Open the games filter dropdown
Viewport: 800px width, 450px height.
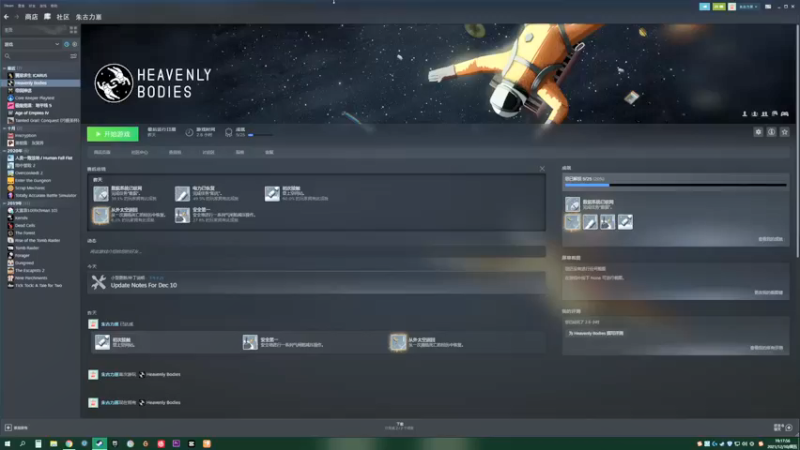point(32,44)
